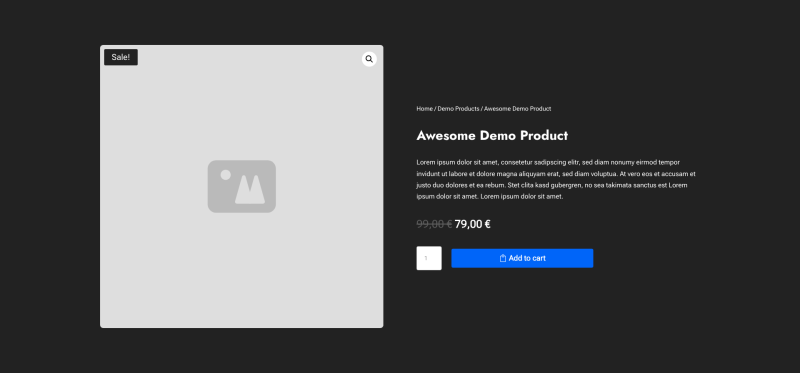The height and width of the screenshot is (373, 800).
Task: Click the magnifier zoom icon on product image
Action: [369, 59]
